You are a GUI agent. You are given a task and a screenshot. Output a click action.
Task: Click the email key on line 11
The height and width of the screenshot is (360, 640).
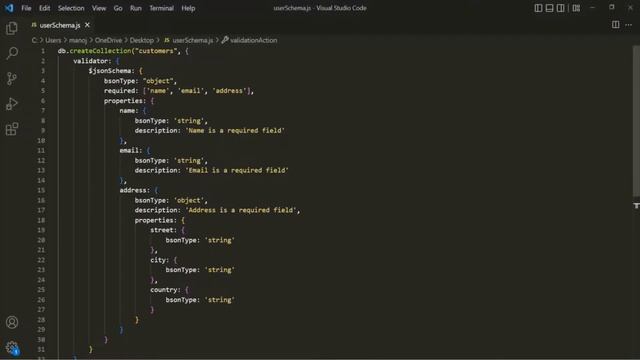[129, 151]
